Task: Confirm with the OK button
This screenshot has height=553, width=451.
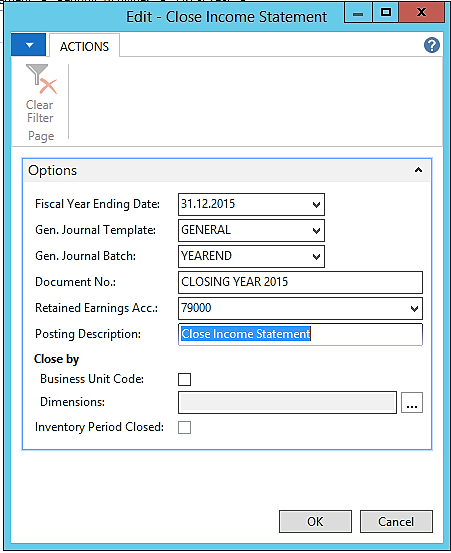Action: [x=315, y=521]
